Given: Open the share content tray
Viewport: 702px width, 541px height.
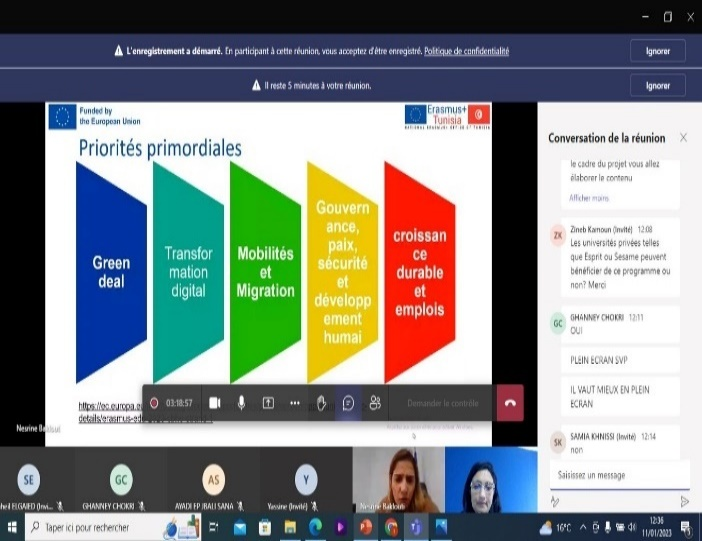Looking at the screenshot, I should pos(268,403).
